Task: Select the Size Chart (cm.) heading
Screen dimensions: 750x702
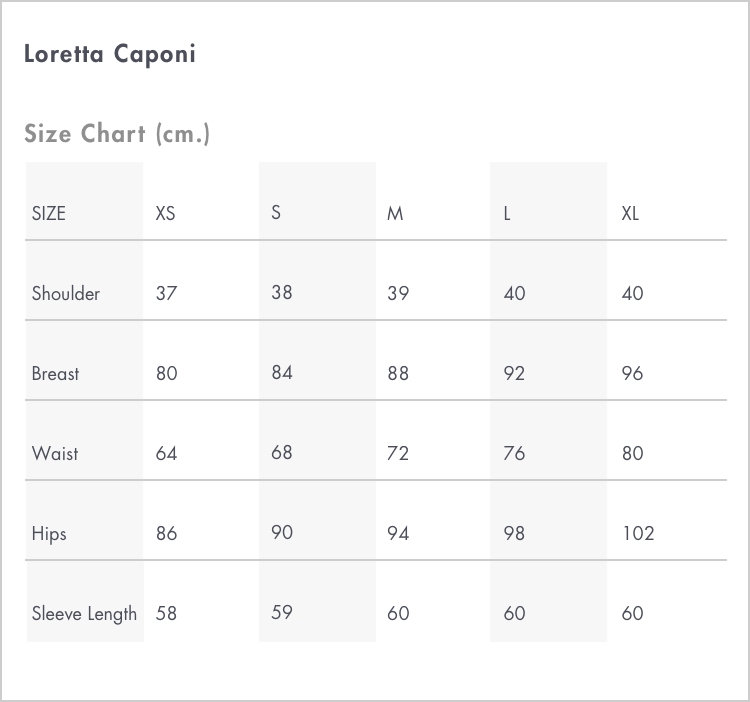Action: (x=117, y=133)
